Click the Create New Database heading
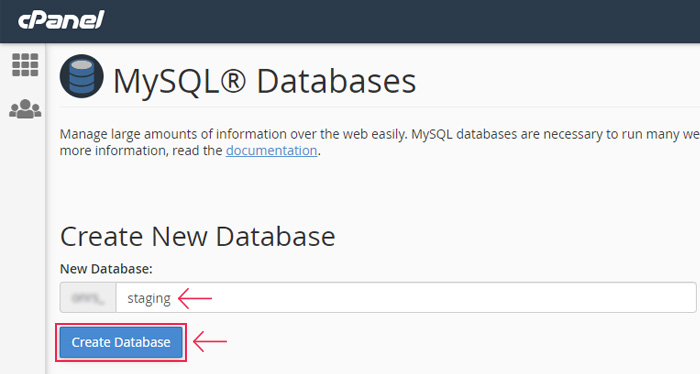This screenshot has width=700, height=374. 198,236
